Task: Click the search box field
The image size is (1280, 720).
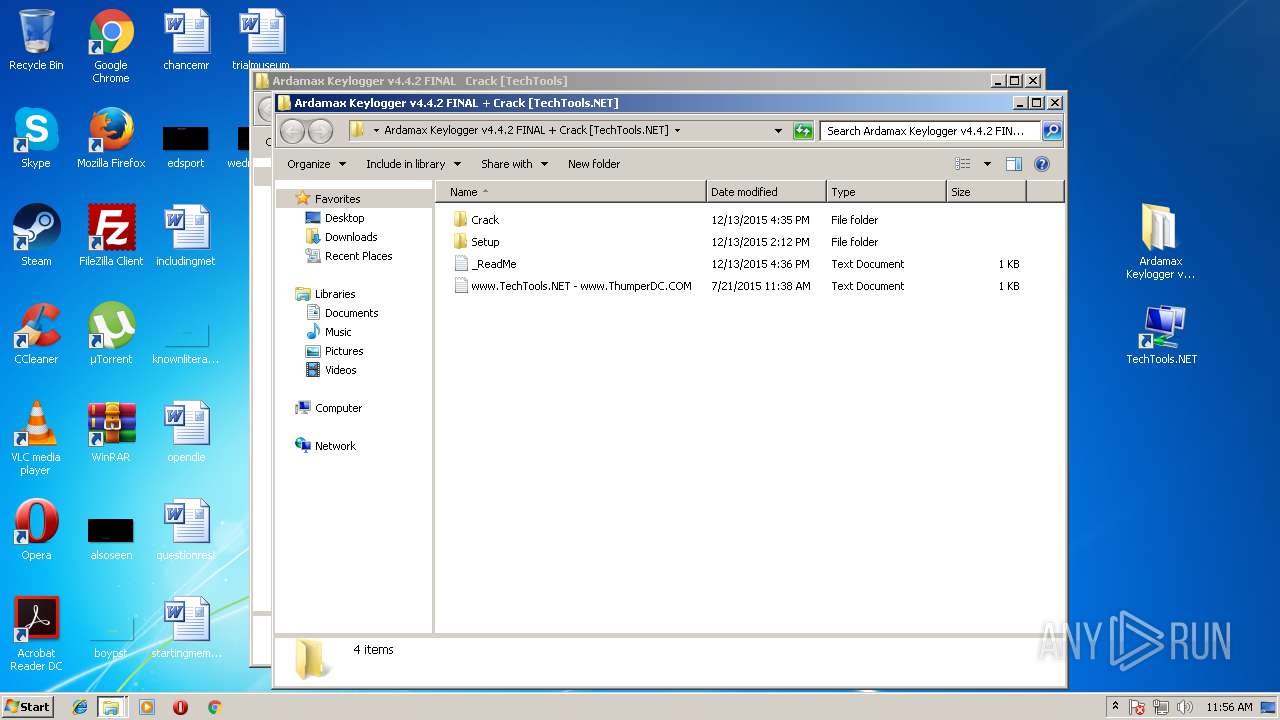Action: tap(930, 131)
